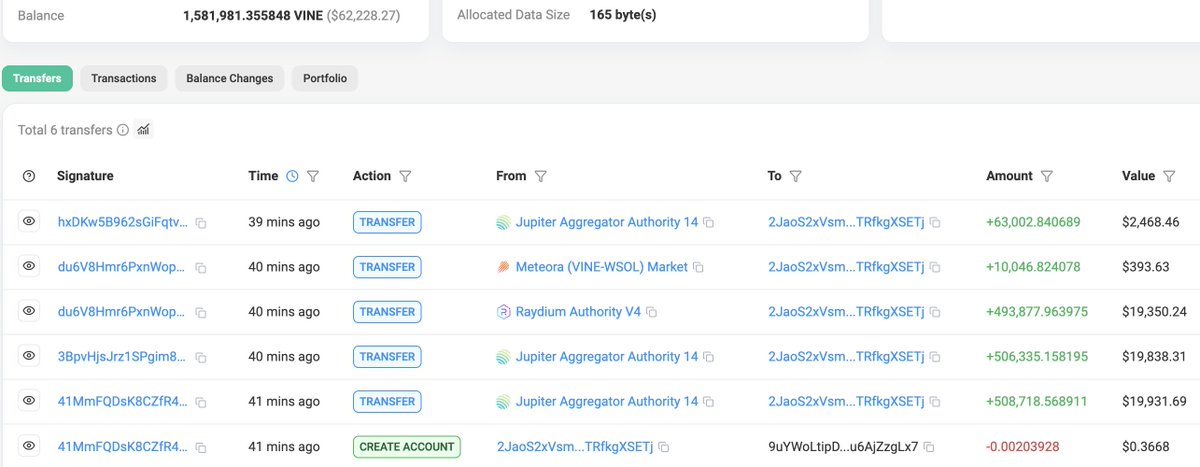Select value $19,350.24
The image size is (1200, 467).
pos(1155,312)
